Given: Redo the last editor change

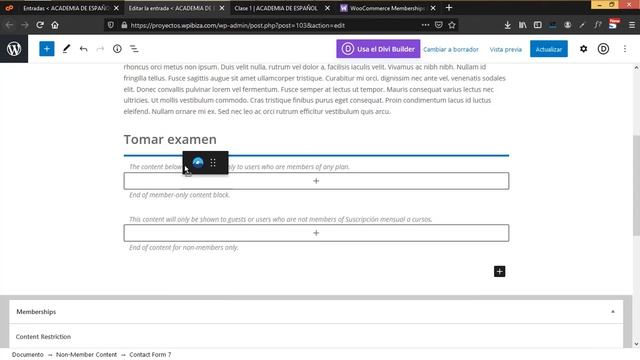Looking at the screenshot, I should [x=100, y=49].
